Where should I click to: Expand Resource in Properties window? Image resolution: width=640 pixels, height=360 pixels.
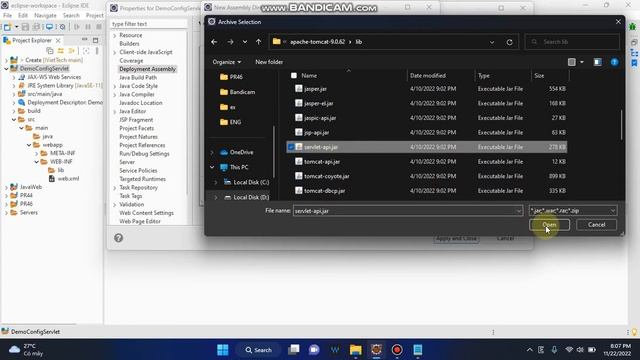coord(115,36)
